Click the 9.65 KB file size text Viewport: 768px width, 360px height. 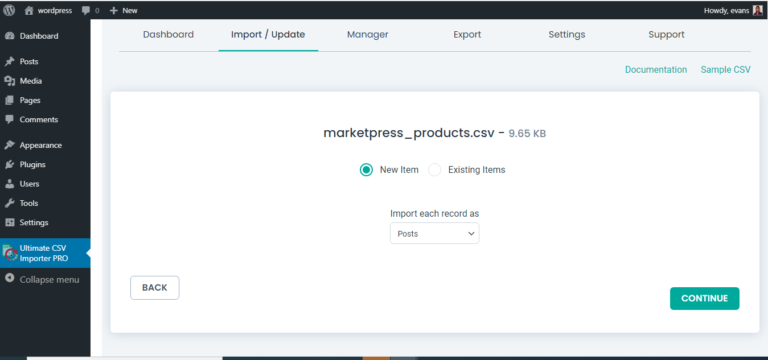pos(527,134)
